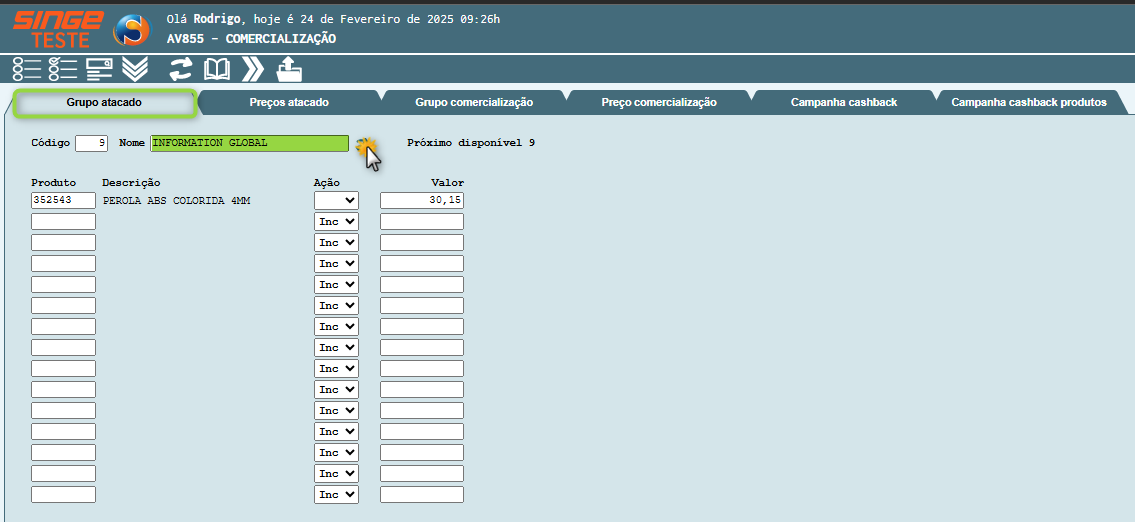
Task: Go to the Preço comercialização tab
Action: pos(659,102)
